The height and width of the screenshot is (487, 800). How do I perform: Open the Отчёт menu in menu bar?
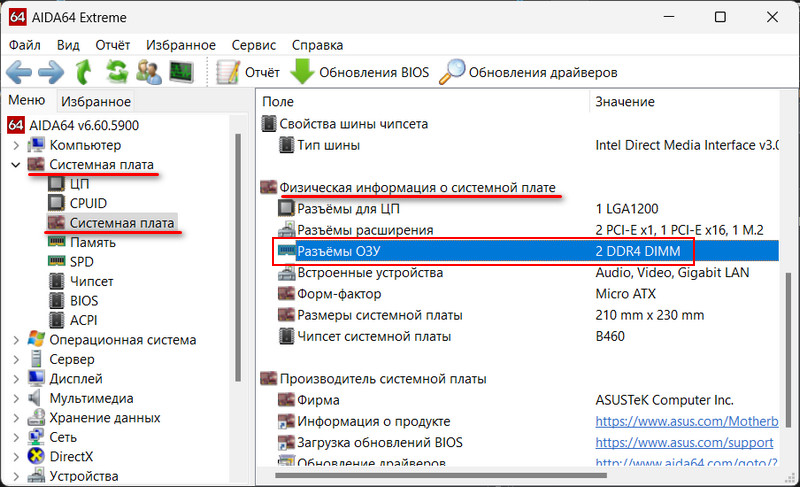[113, 45]
